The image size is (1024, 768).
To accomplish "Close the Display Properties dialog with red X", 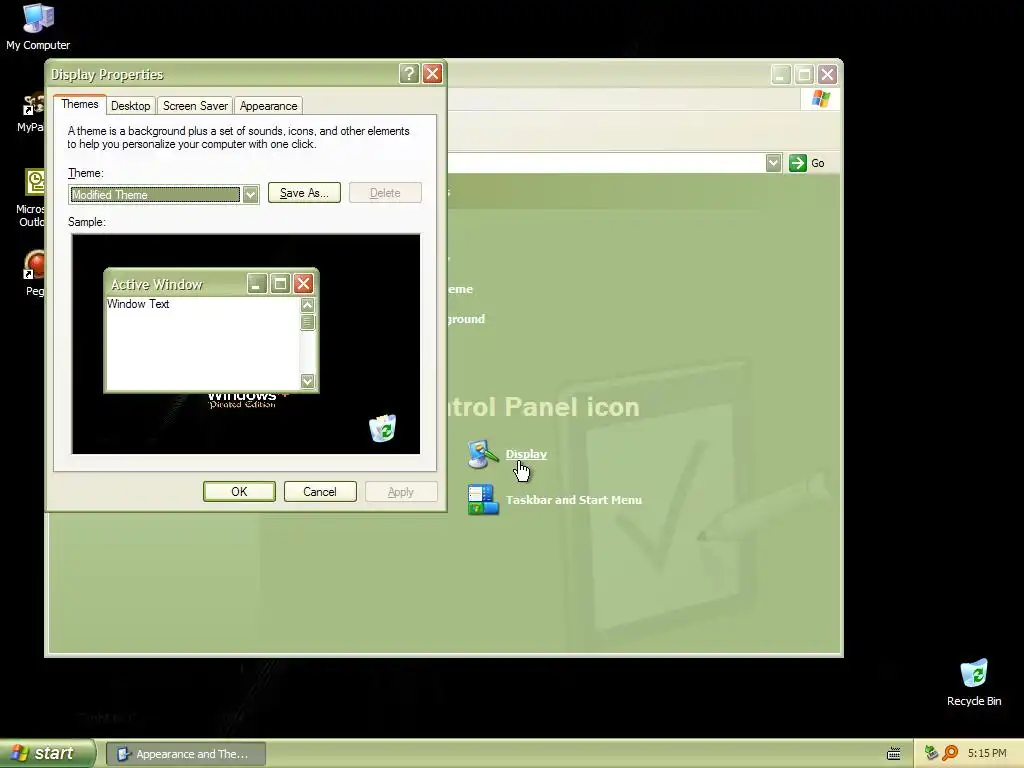I will [432, 74].
